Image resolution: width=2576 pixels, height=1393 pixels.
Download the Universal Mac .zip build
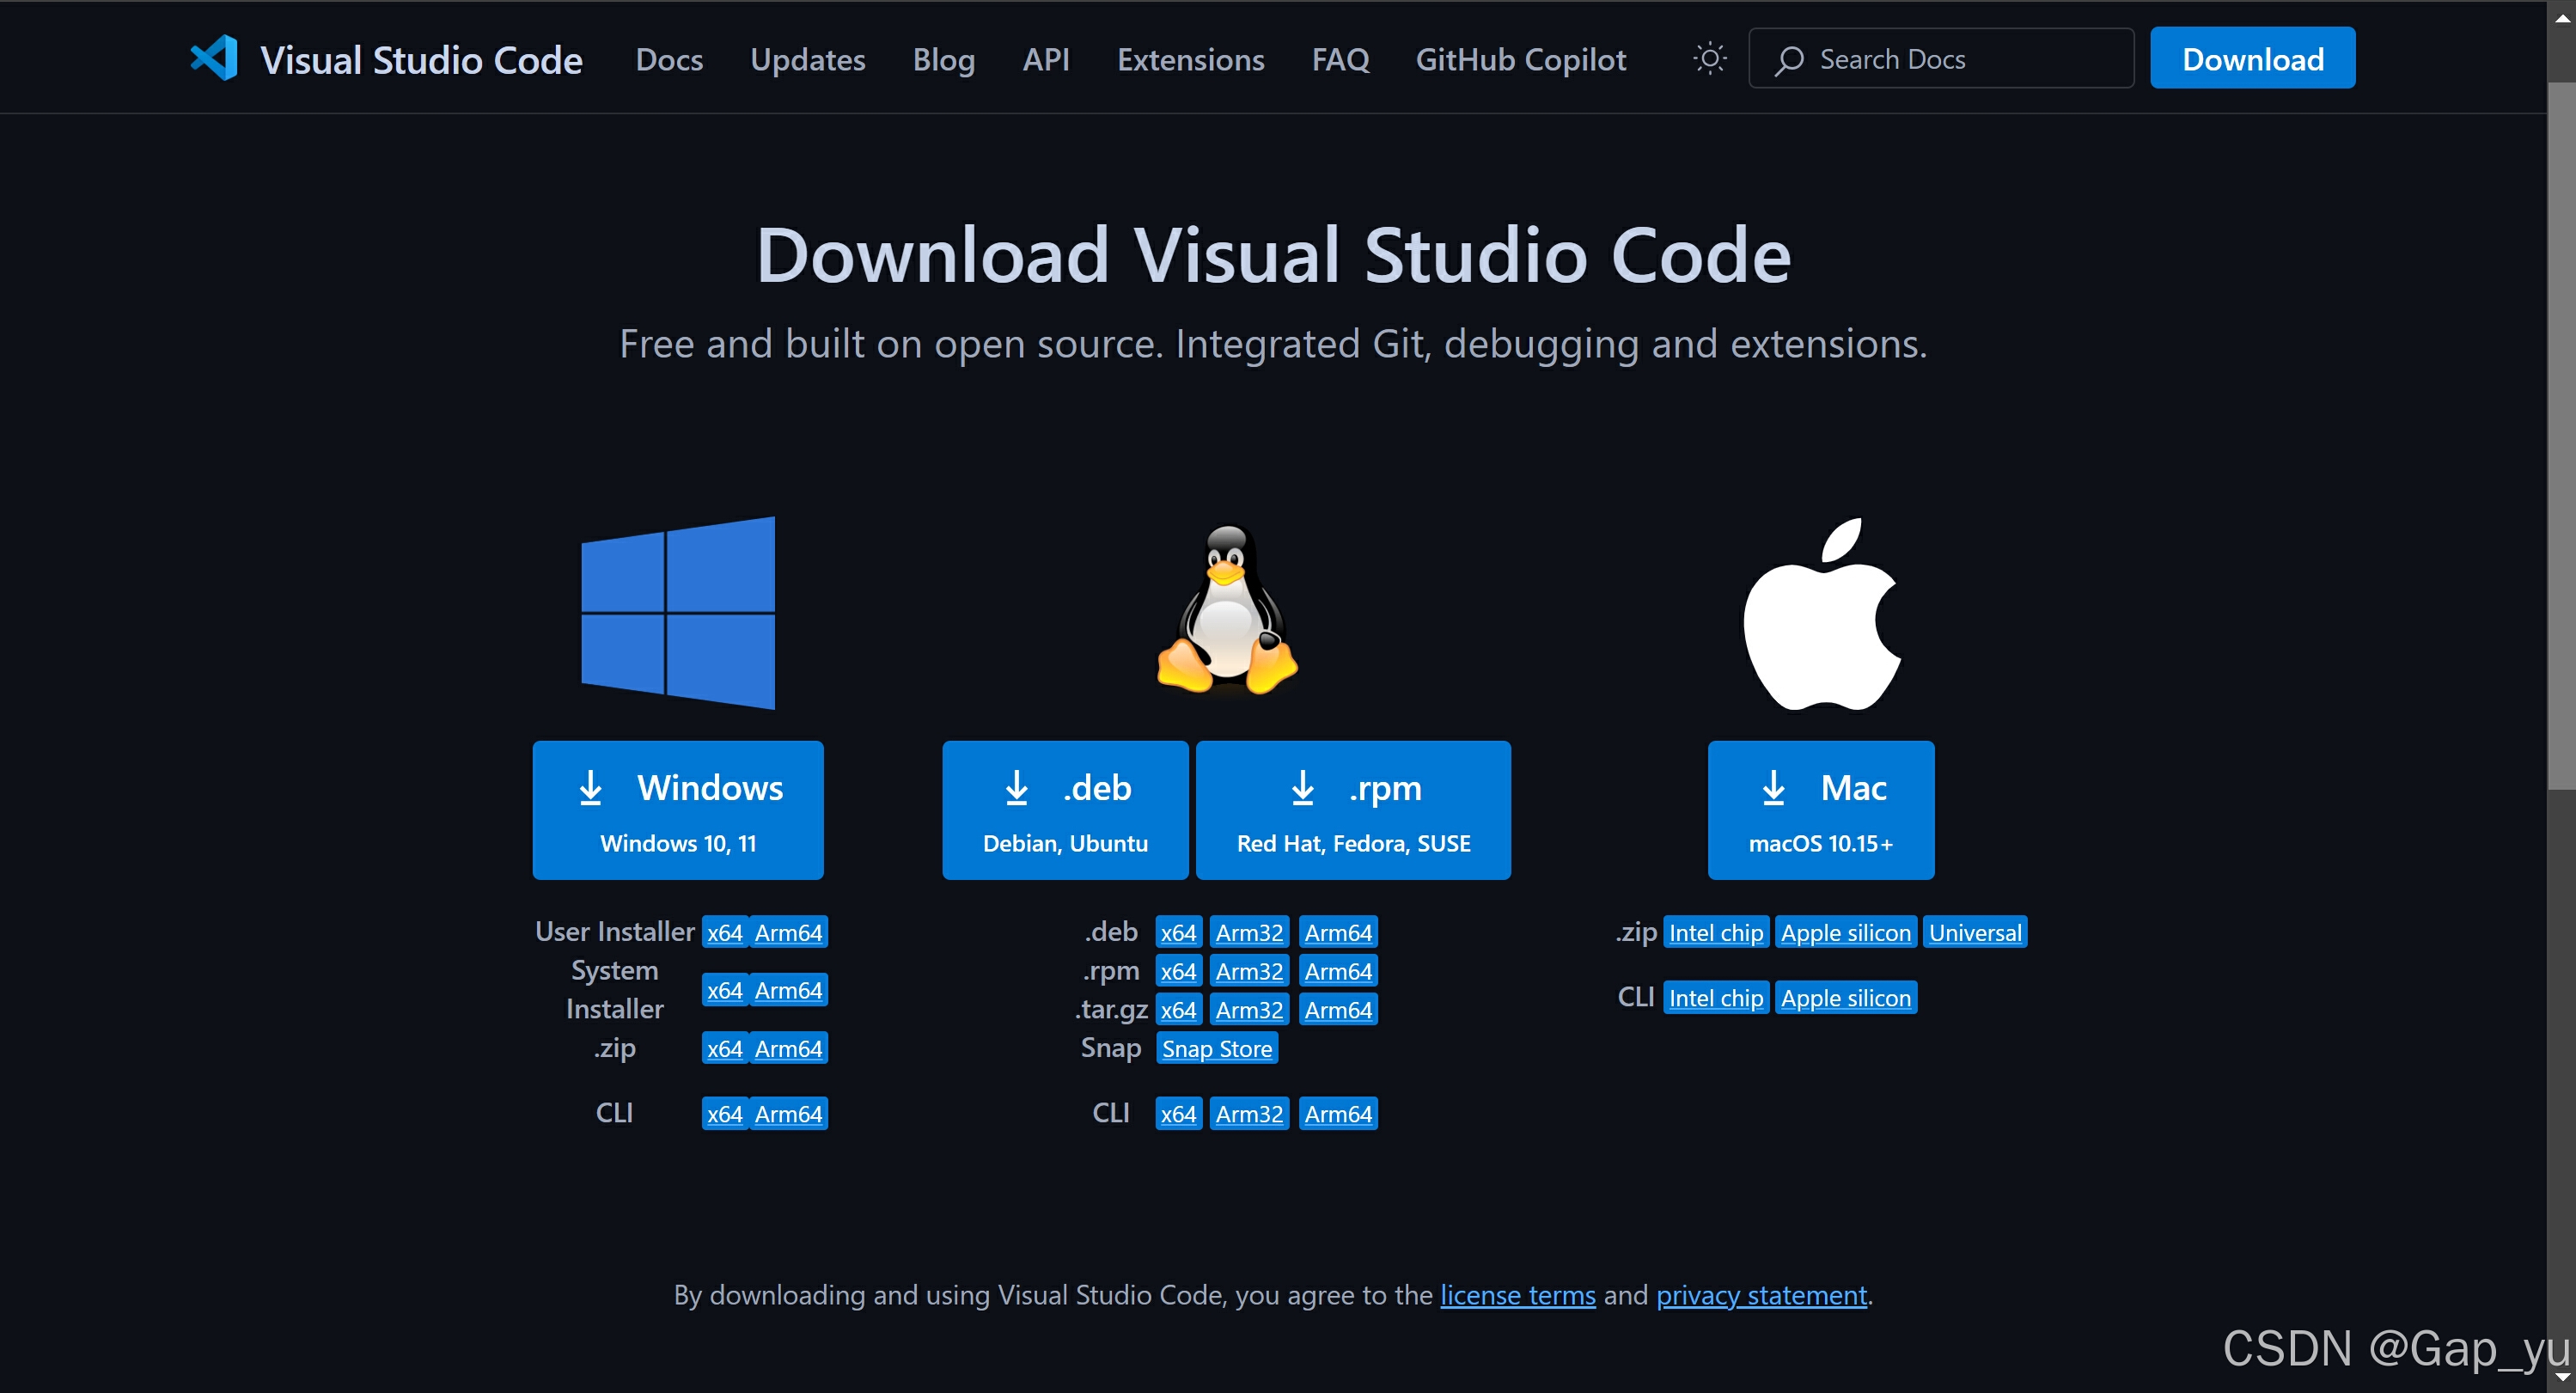point(1975,931)
